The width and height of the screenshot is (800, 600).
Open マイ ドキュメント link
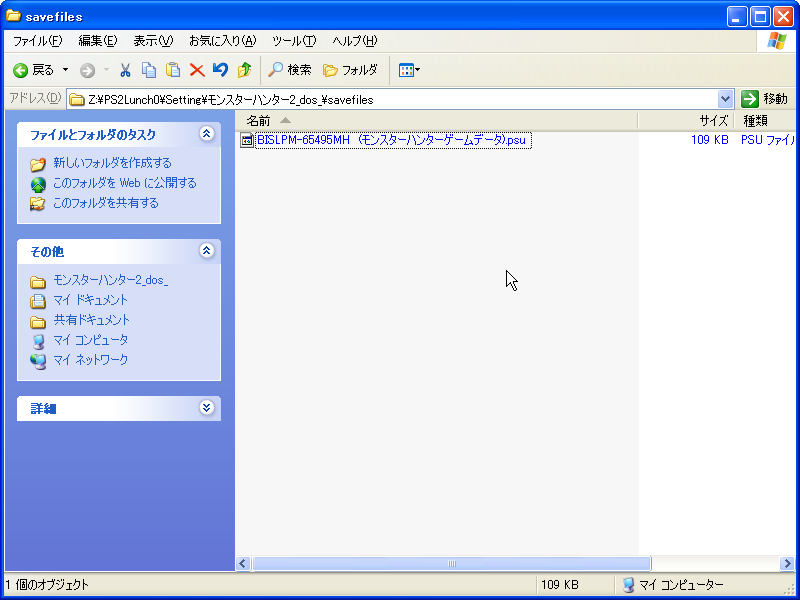point(90,300)
